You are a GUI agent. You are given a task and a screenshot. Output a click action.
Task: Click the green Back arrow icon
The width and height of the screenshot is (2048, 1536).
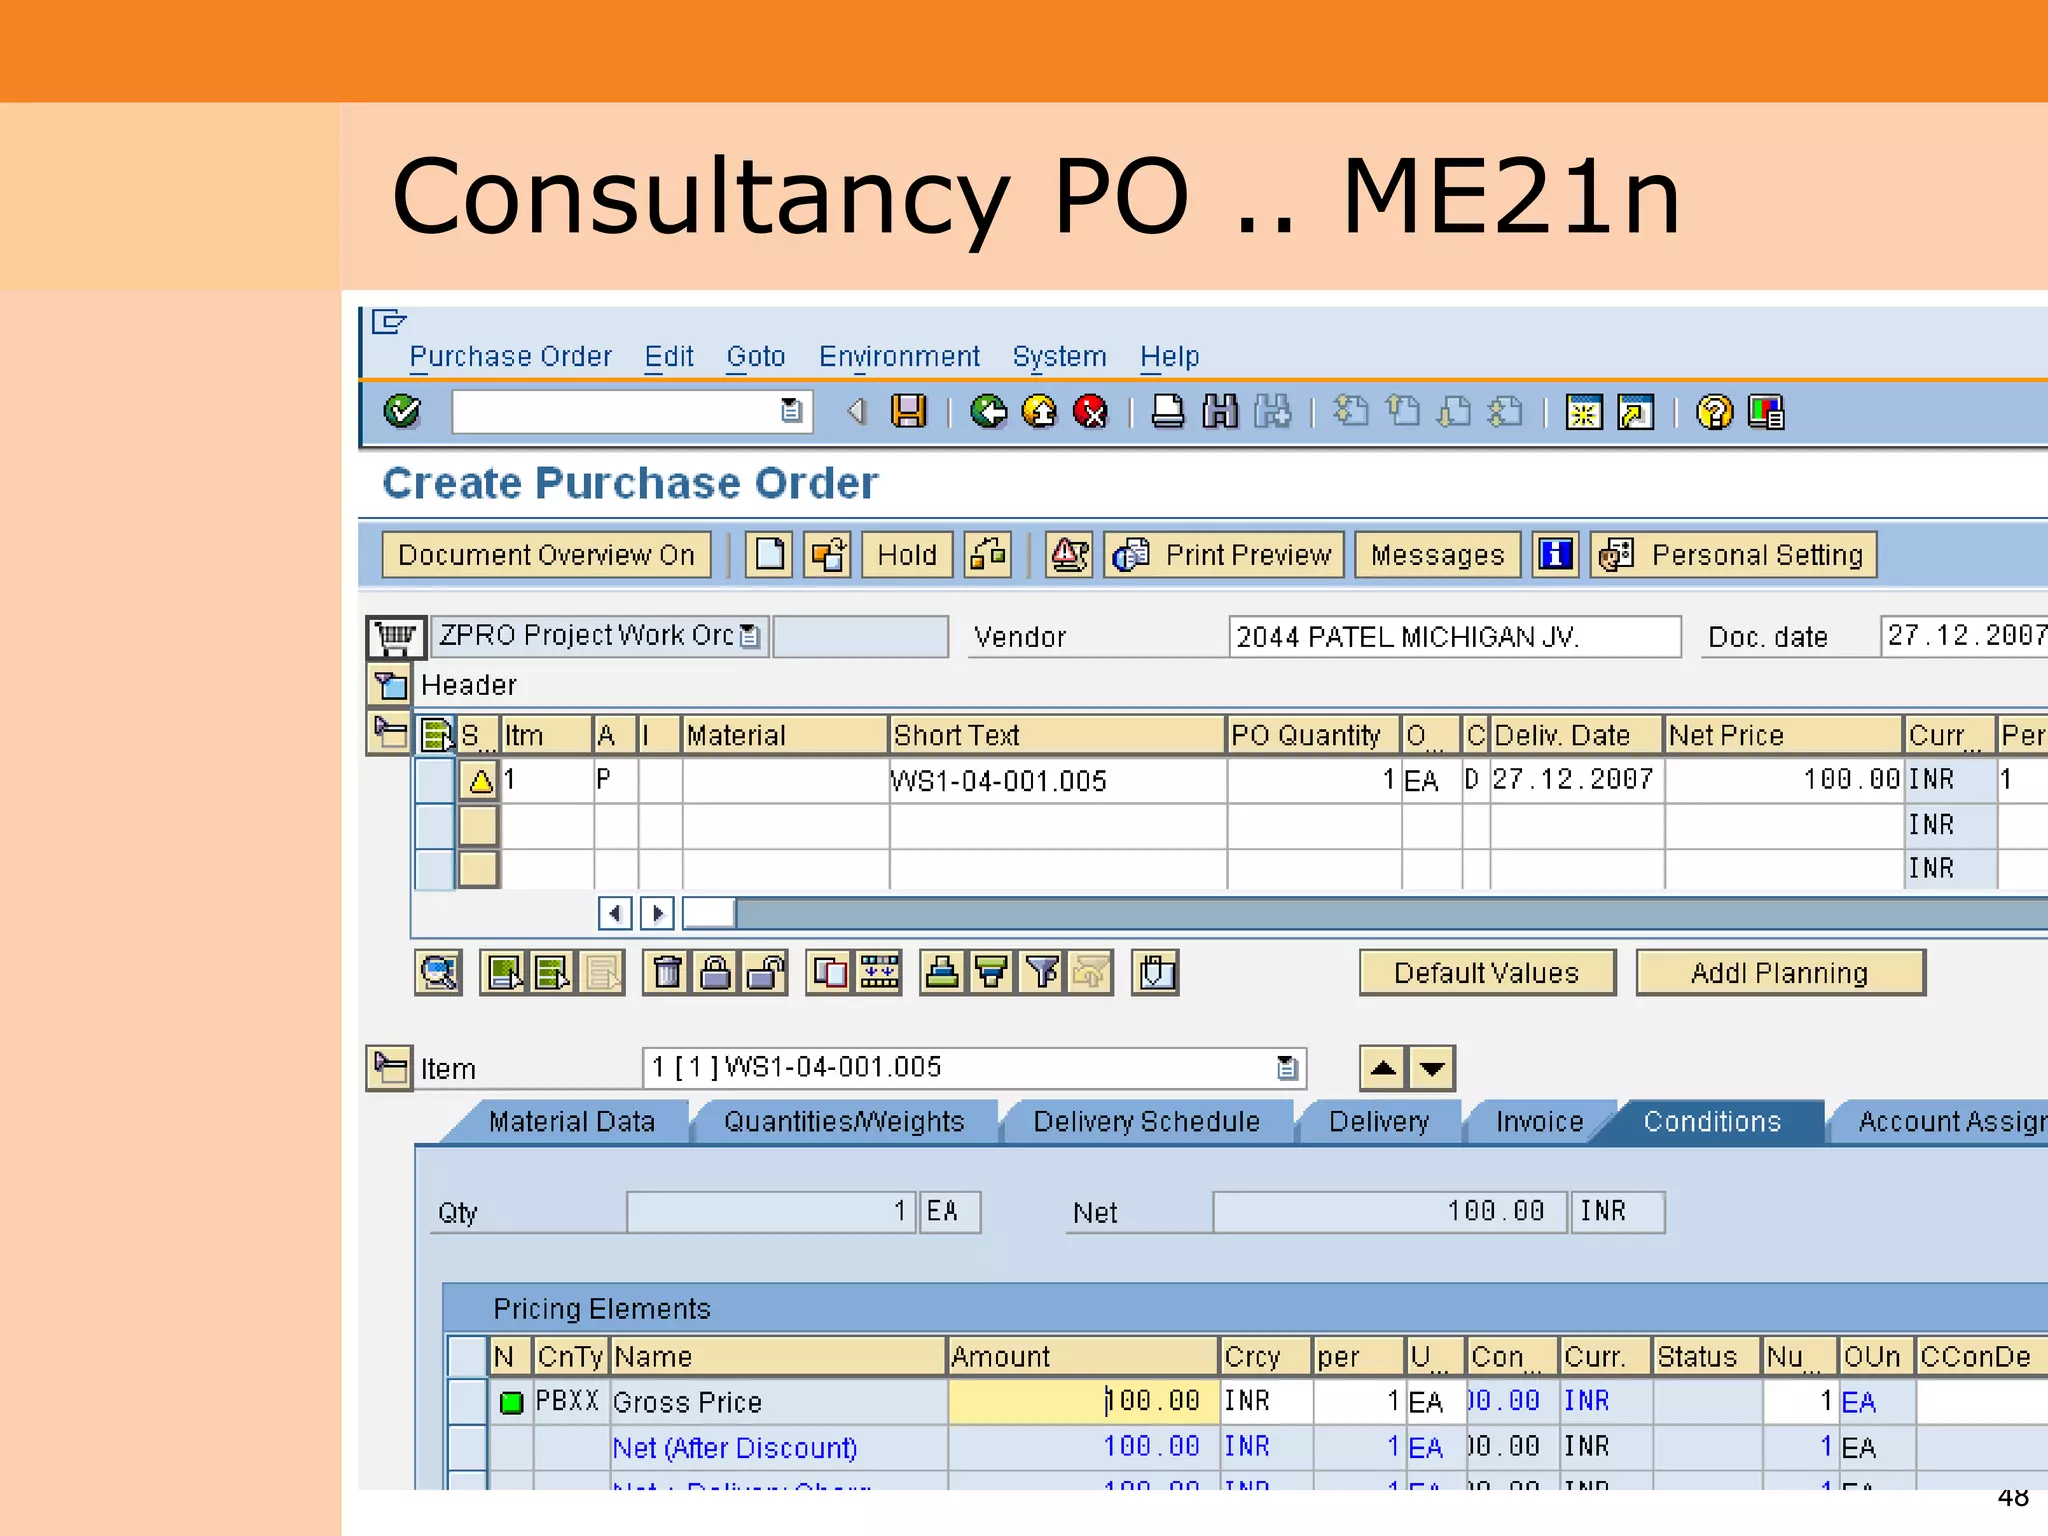pyautogui.click(x=988, y=411)
